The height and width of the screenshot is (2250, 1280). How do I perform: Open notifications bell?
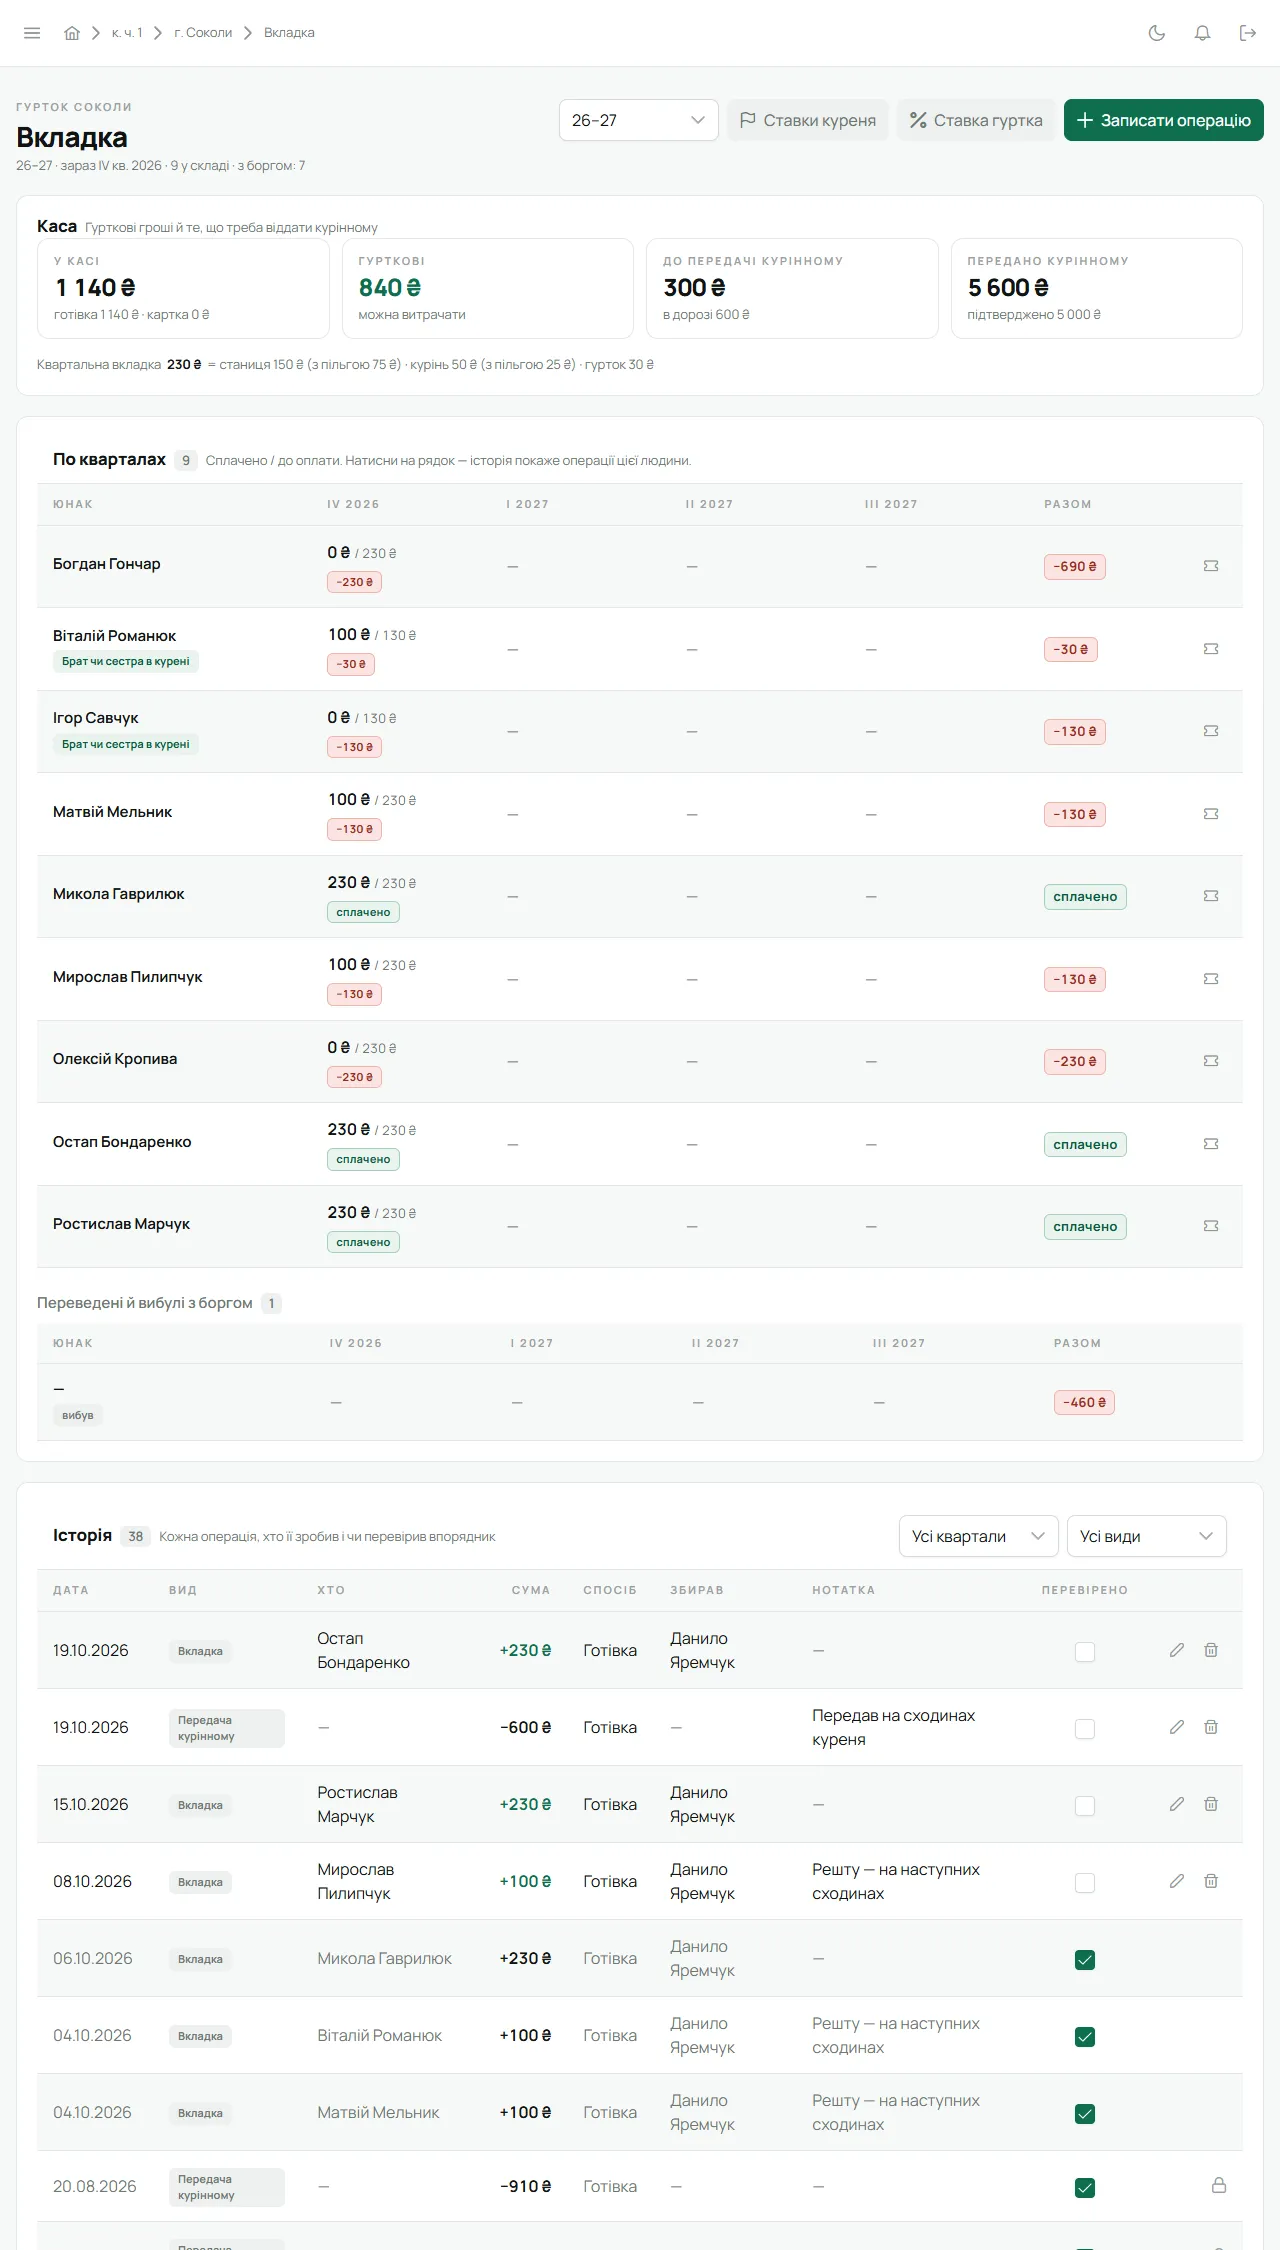(1203, 33)
